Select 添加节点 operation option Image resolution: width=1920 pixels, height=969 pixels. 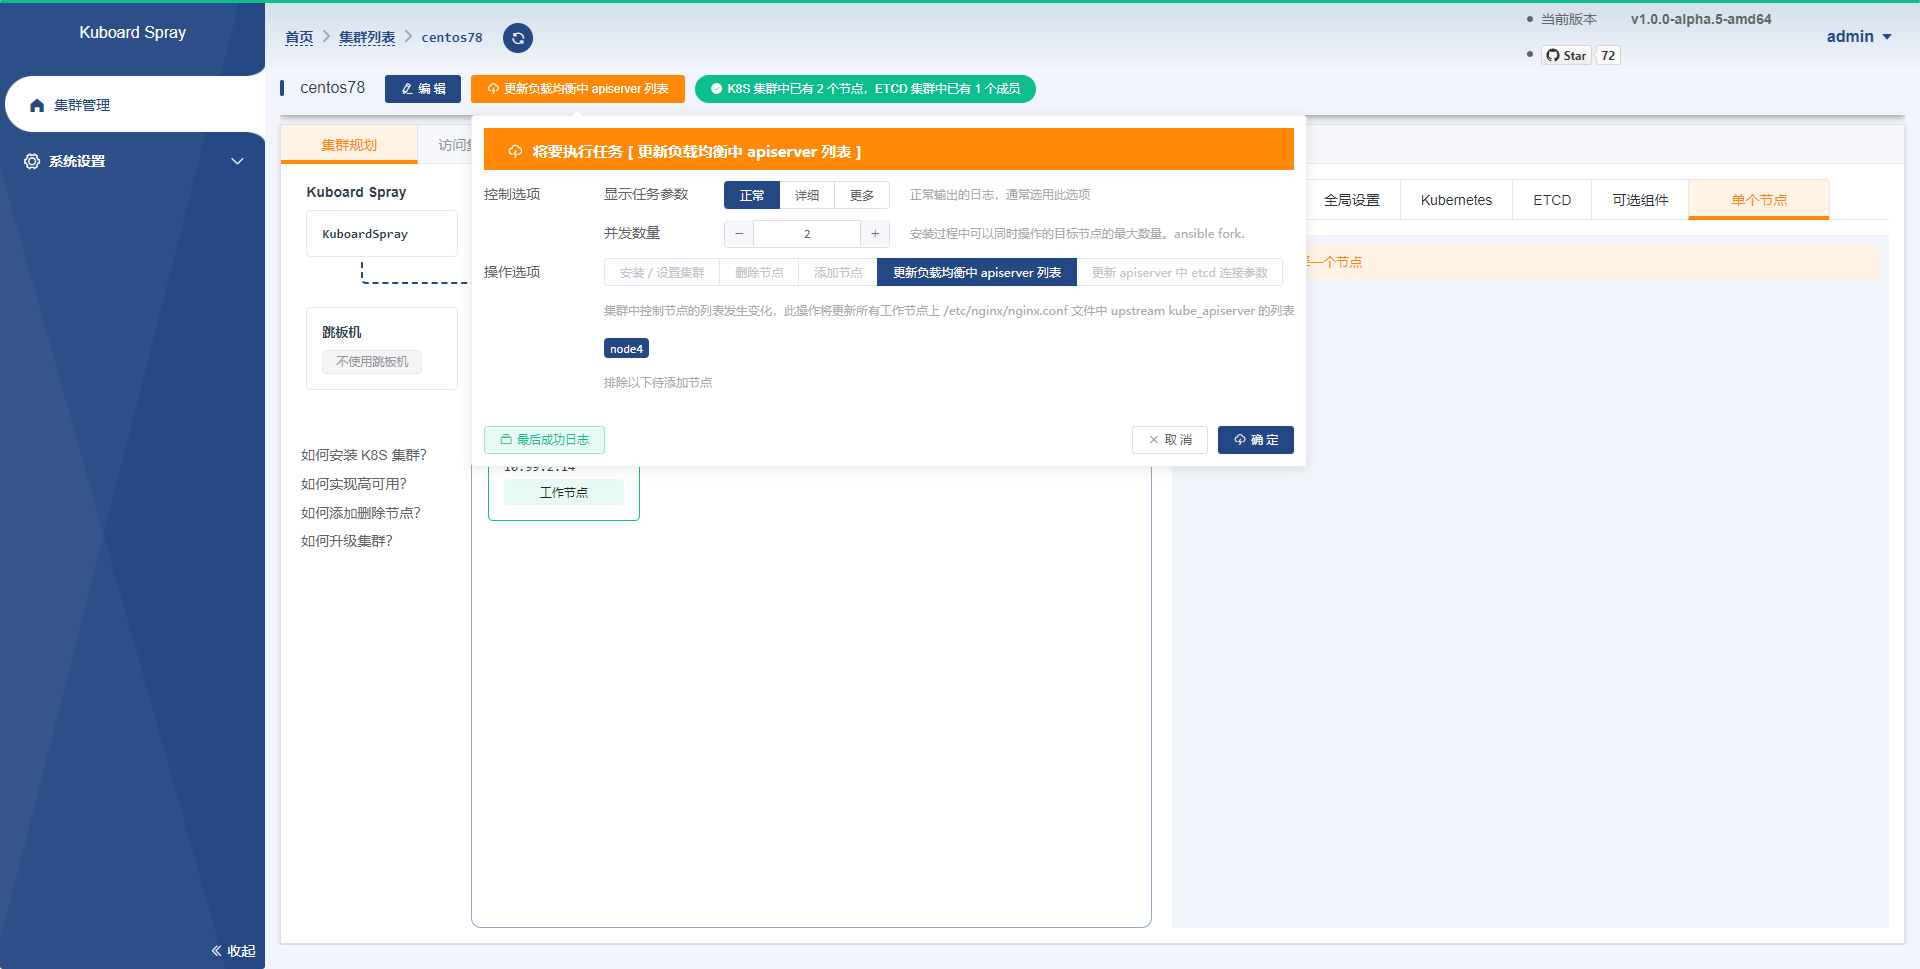point(838,273)
